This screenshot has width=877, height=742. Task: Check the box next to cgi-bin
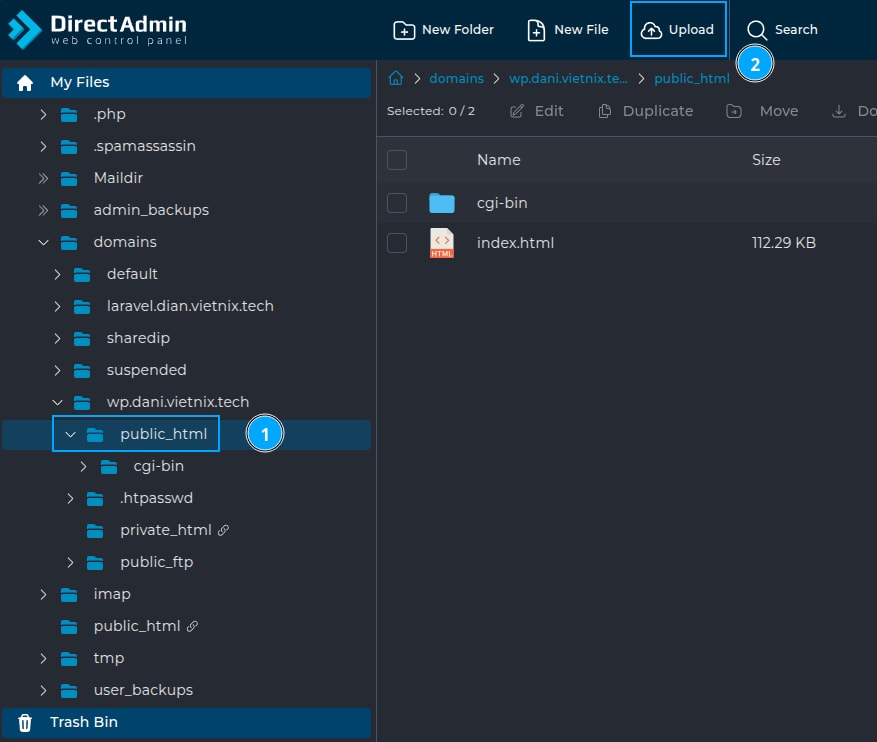[x=397, y=203]
